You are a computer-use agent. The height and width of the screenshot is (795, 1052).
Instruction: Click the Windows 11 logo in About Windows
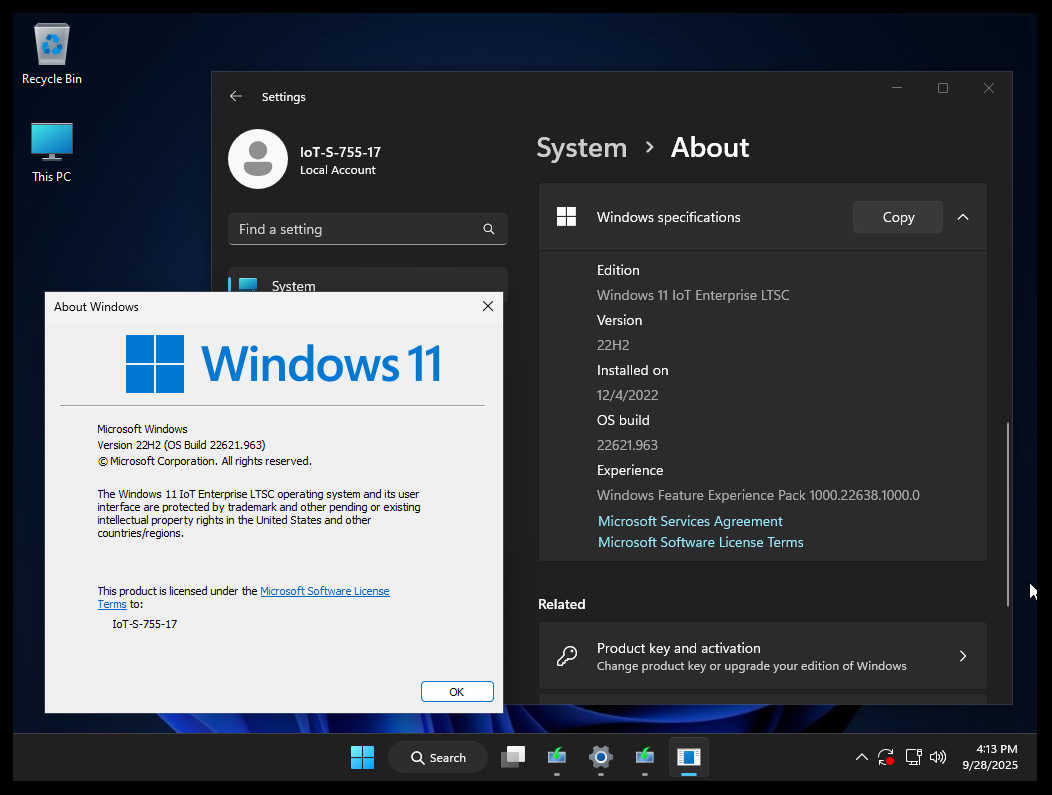[x=284, y=364]
